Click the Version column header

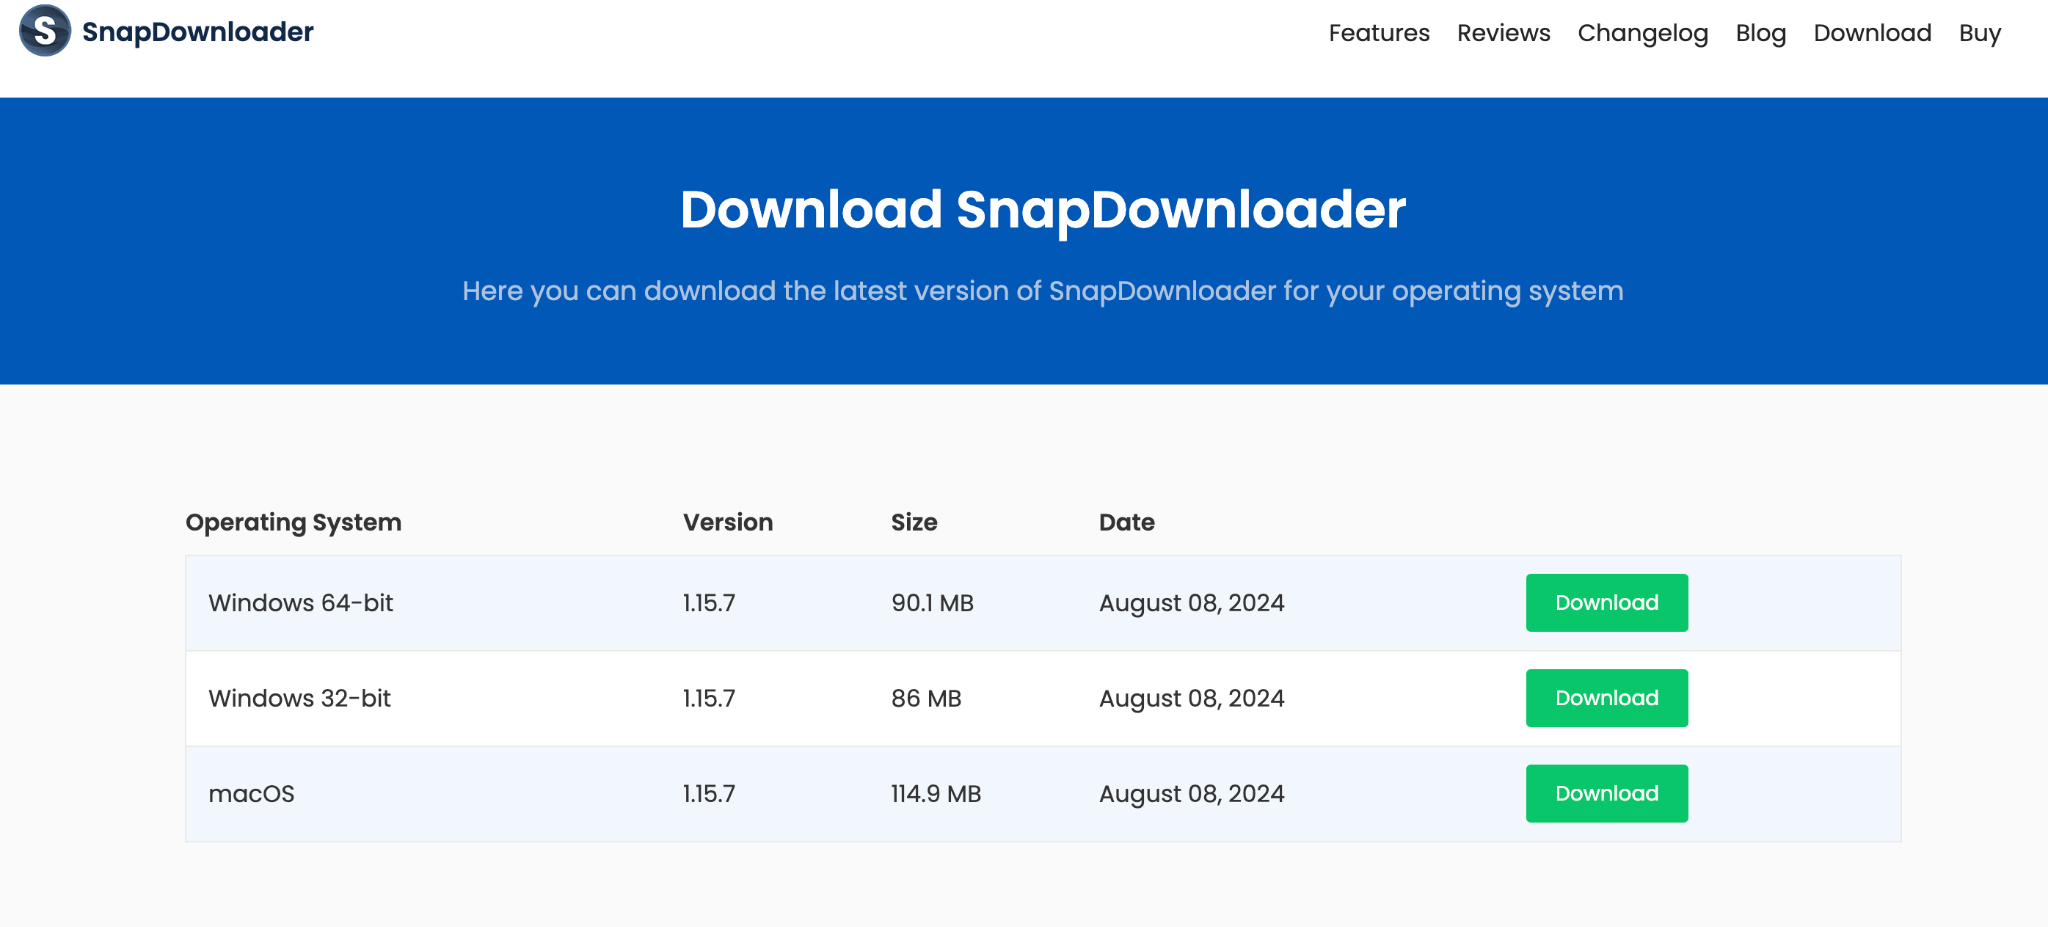pyautogui.click(x=728, y=522)
